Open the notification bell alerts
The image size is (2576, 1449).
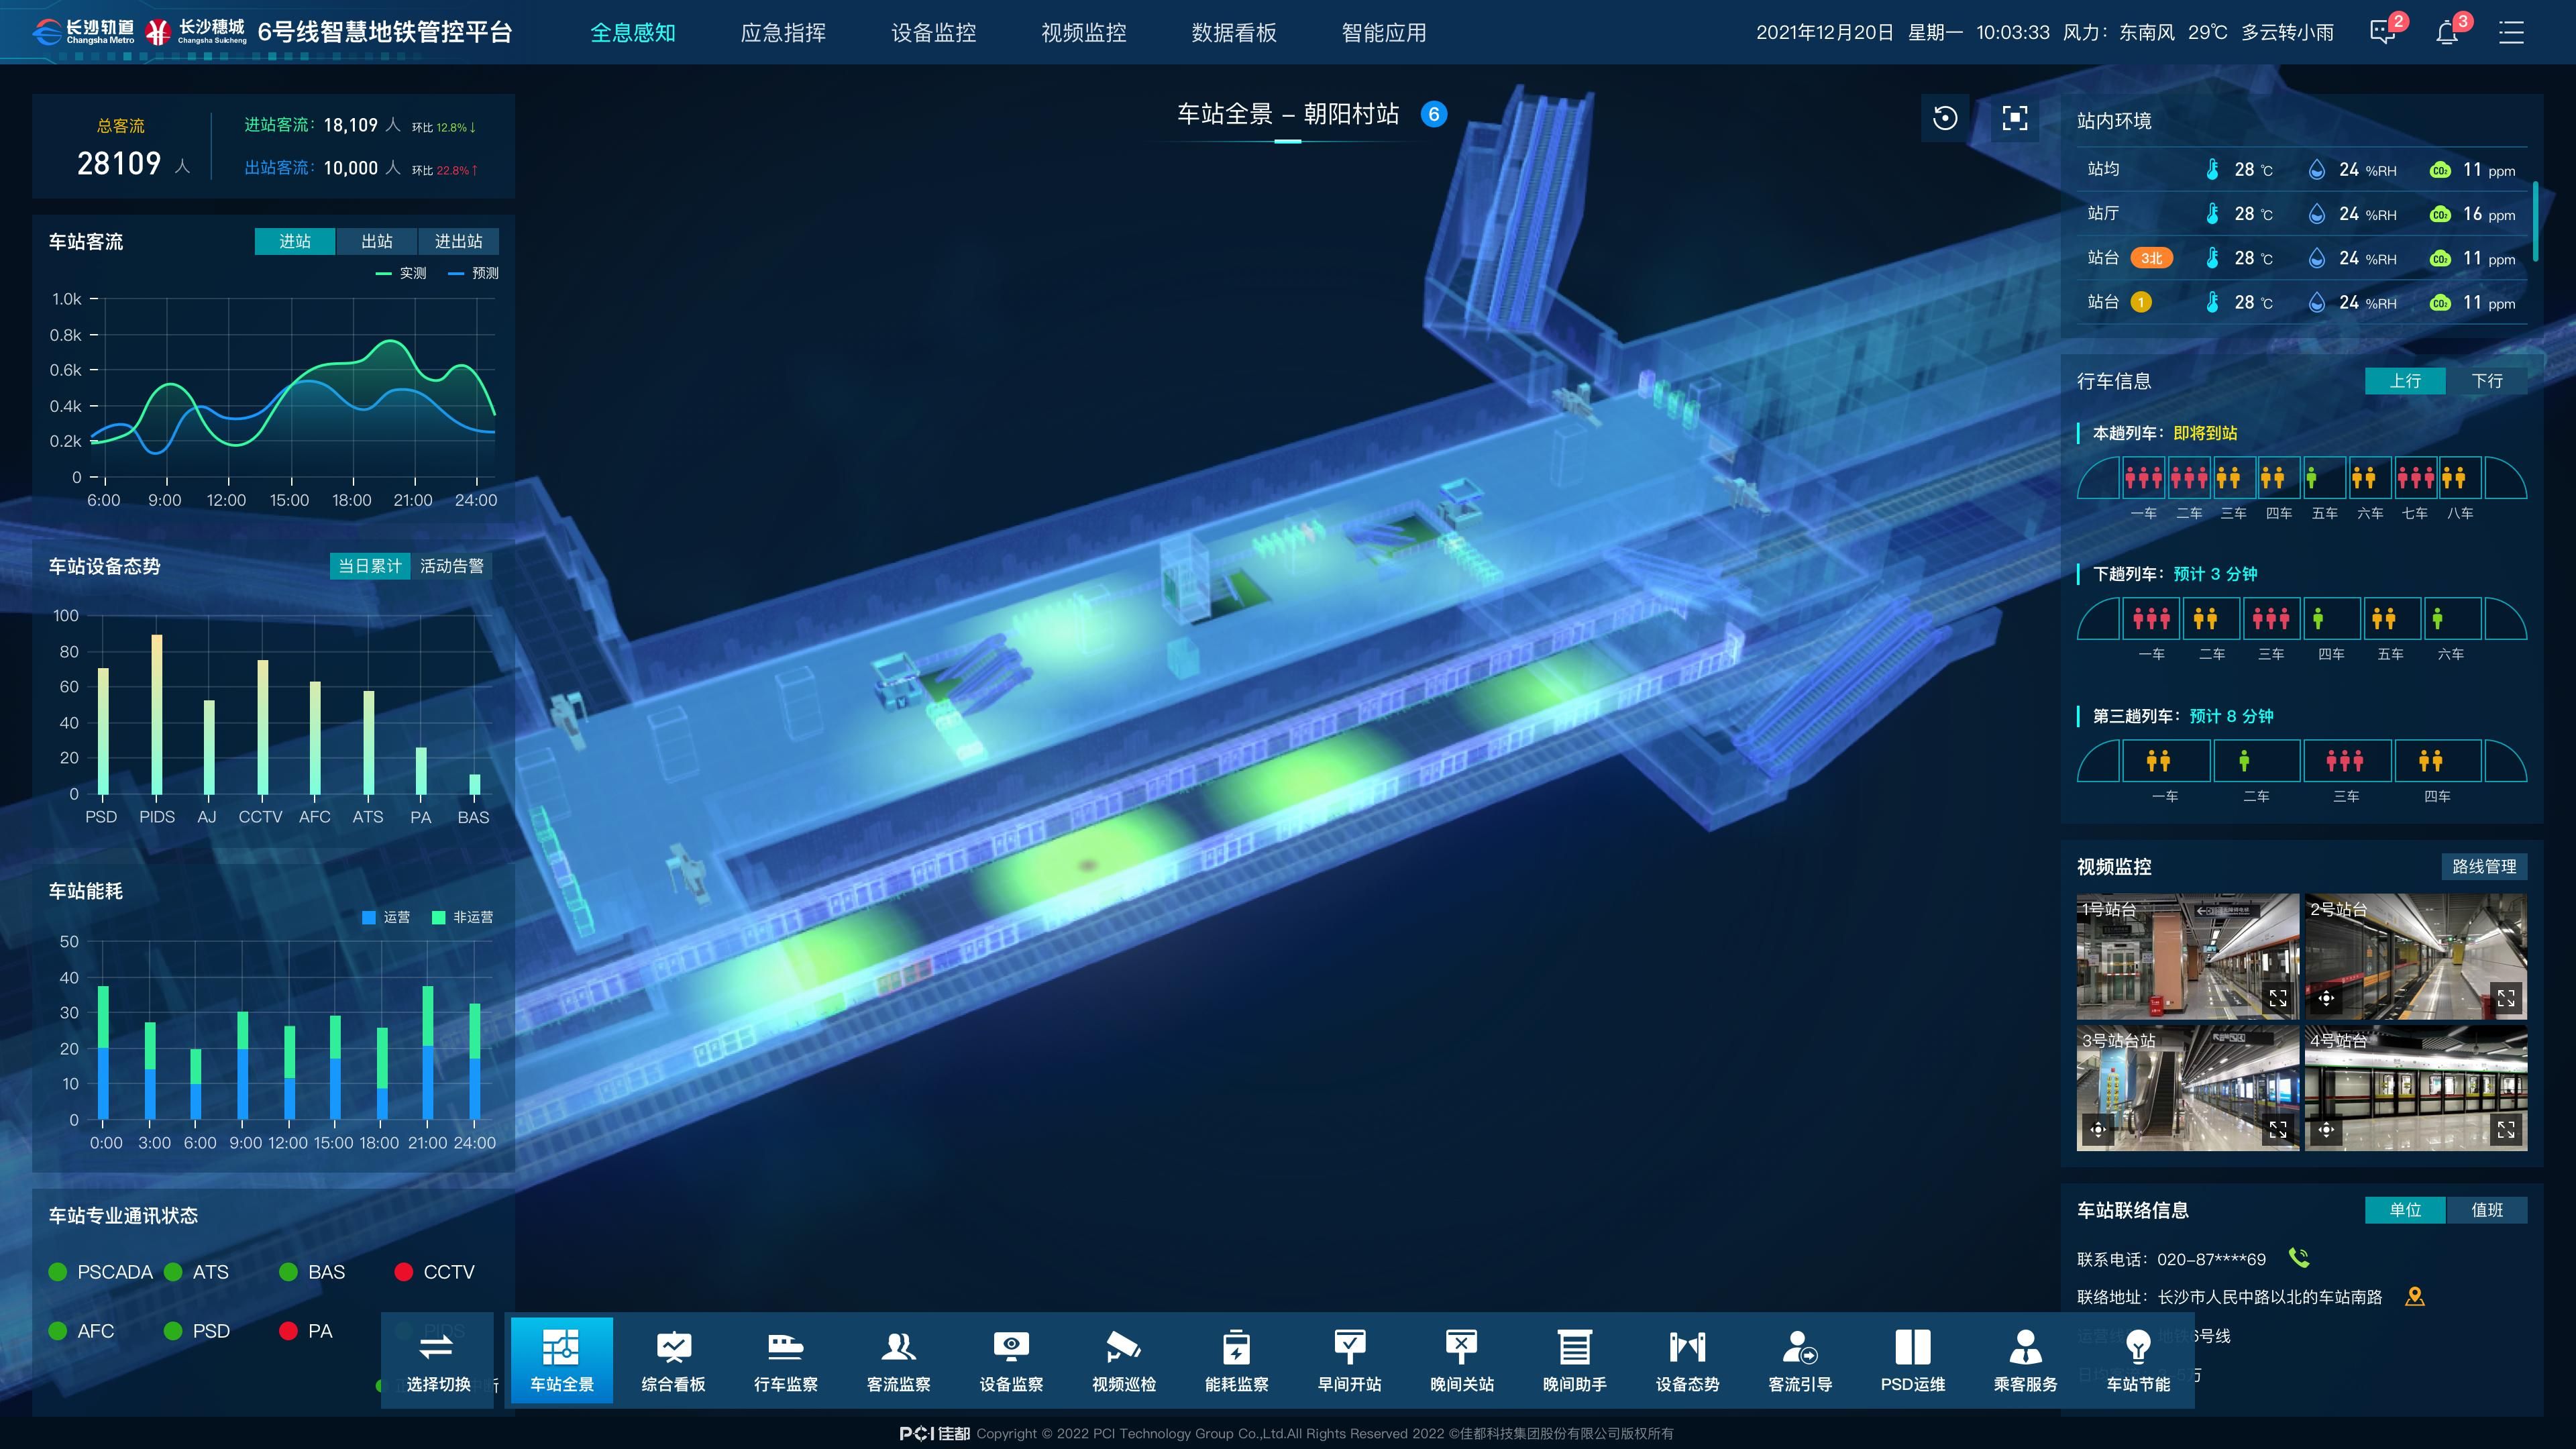point(2447,33)
